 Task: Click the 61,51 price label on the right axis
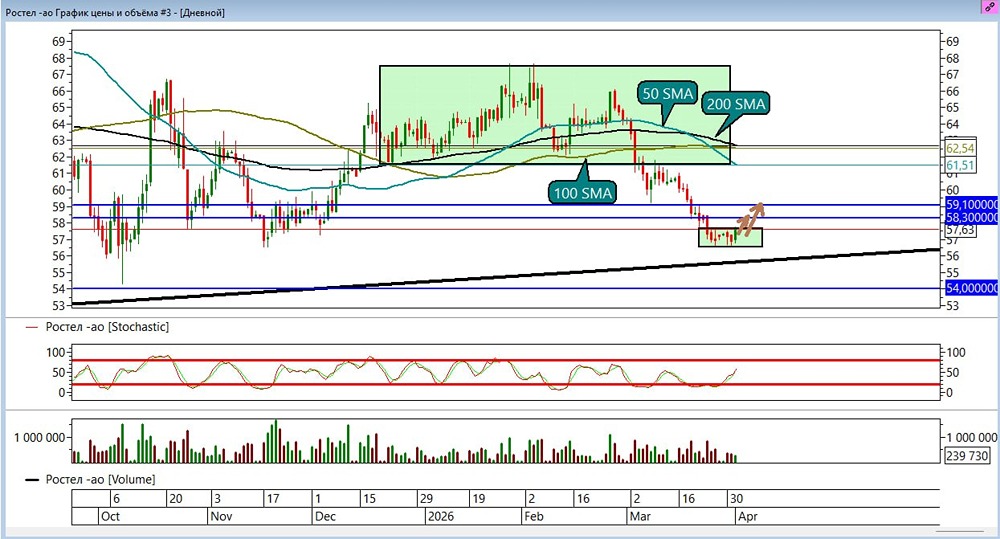960,166
